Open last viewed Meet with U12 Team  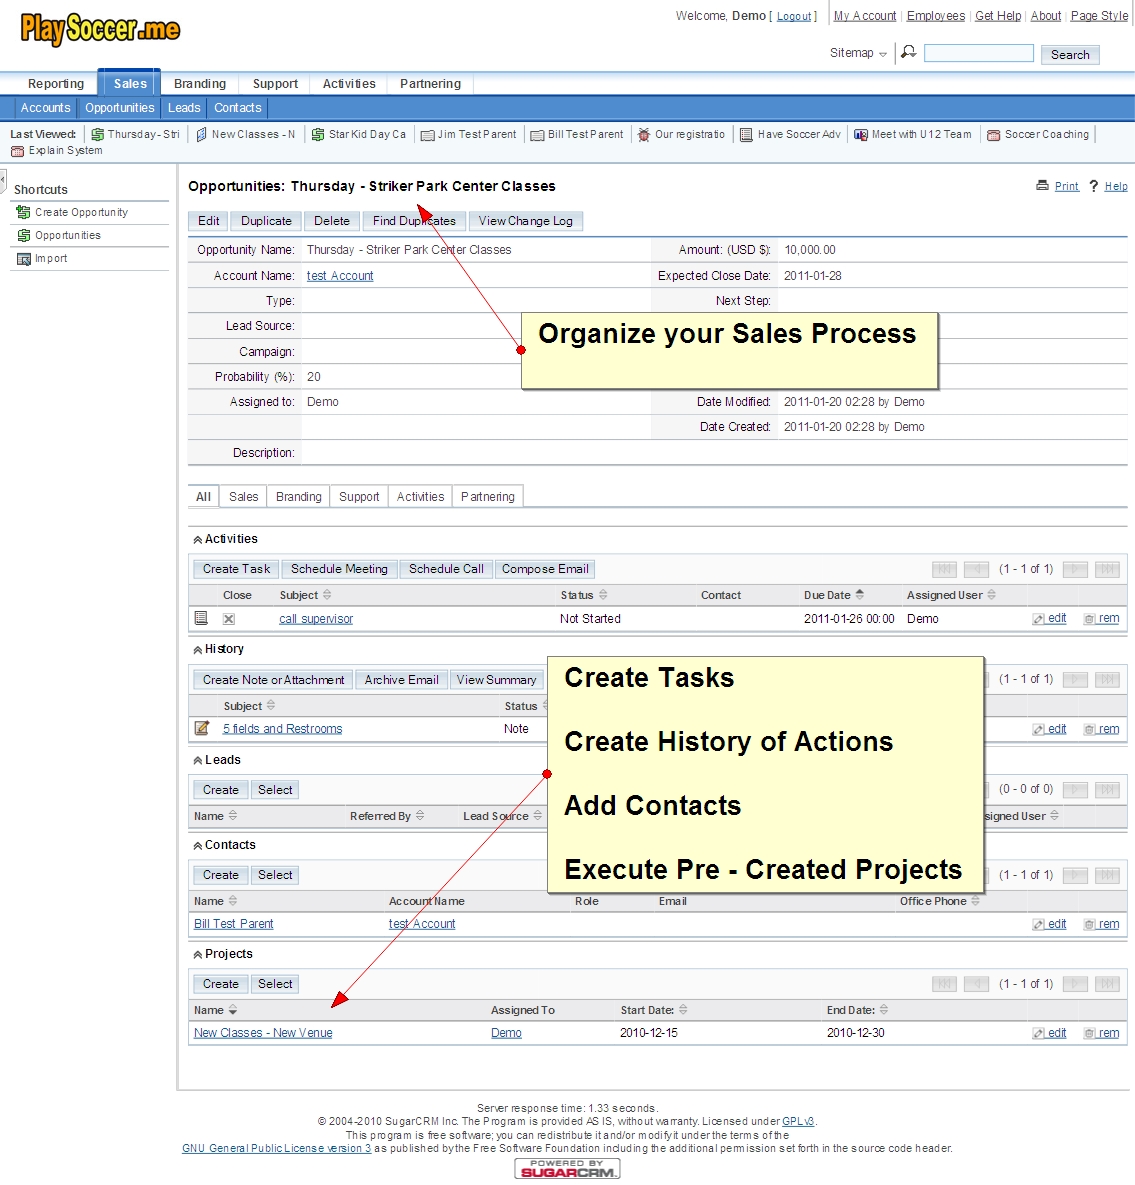(913, 135)
